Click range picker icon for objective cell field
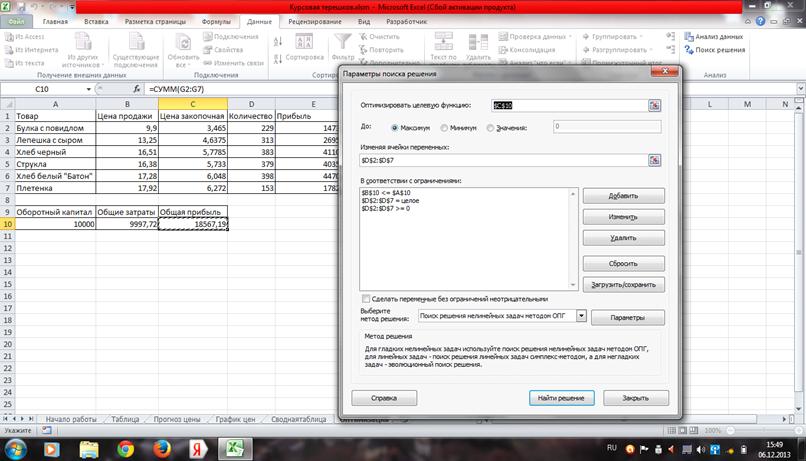 coord(654,105)
